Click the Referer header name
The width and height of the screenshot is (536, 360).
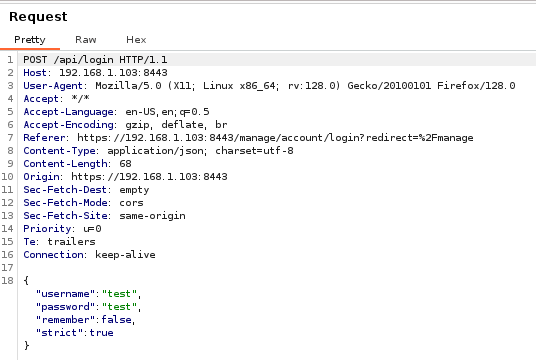pos(44,137)
